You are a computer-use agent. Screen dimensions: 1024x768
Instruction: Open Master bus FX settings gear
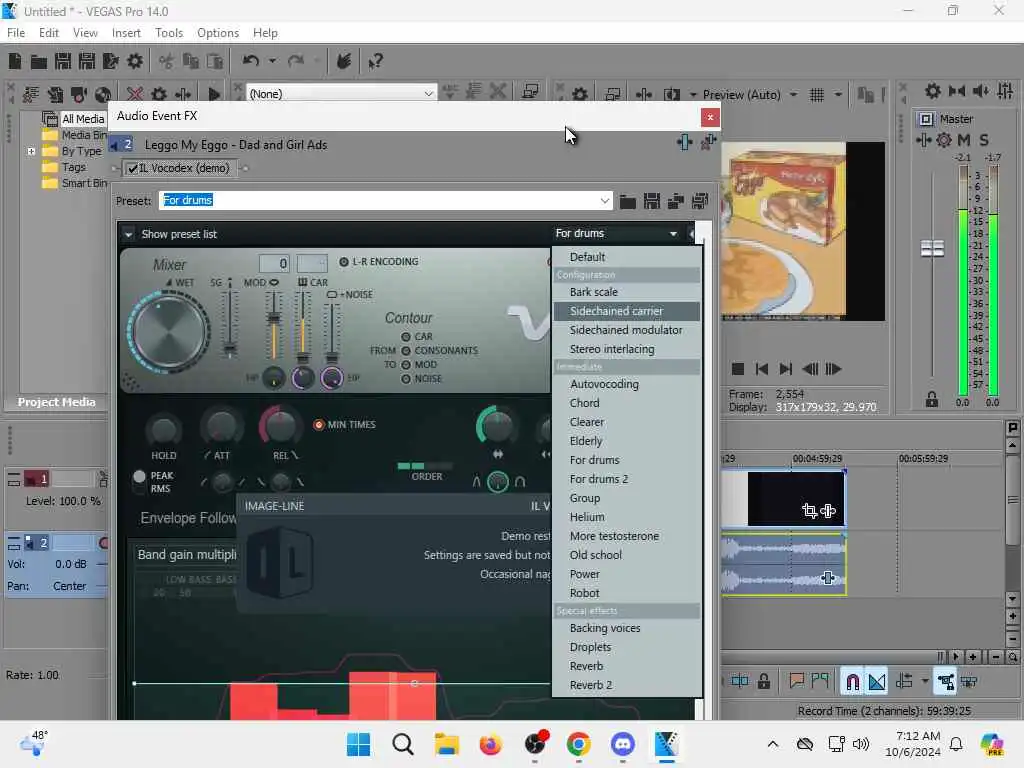coord(944,140)
